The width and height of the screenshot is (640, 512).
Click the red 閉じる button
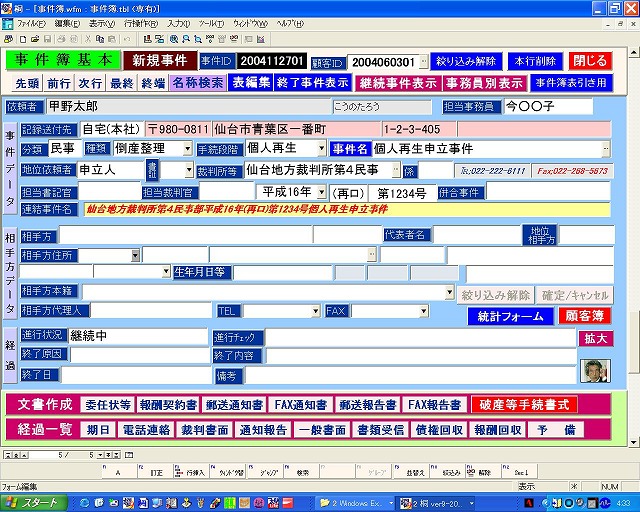point(589,60)
